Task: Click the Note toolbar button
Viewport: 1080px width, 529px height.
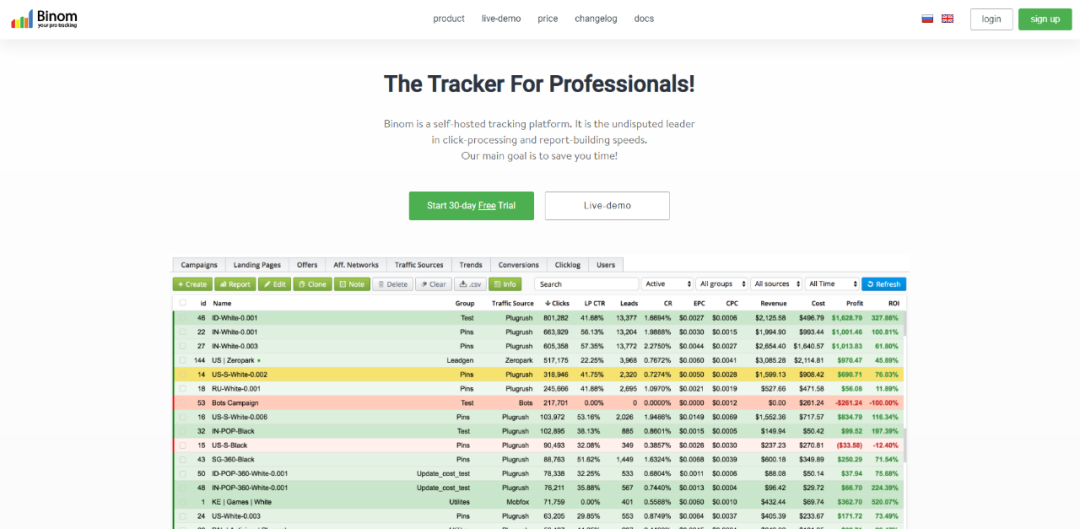Action: [352, 284]
